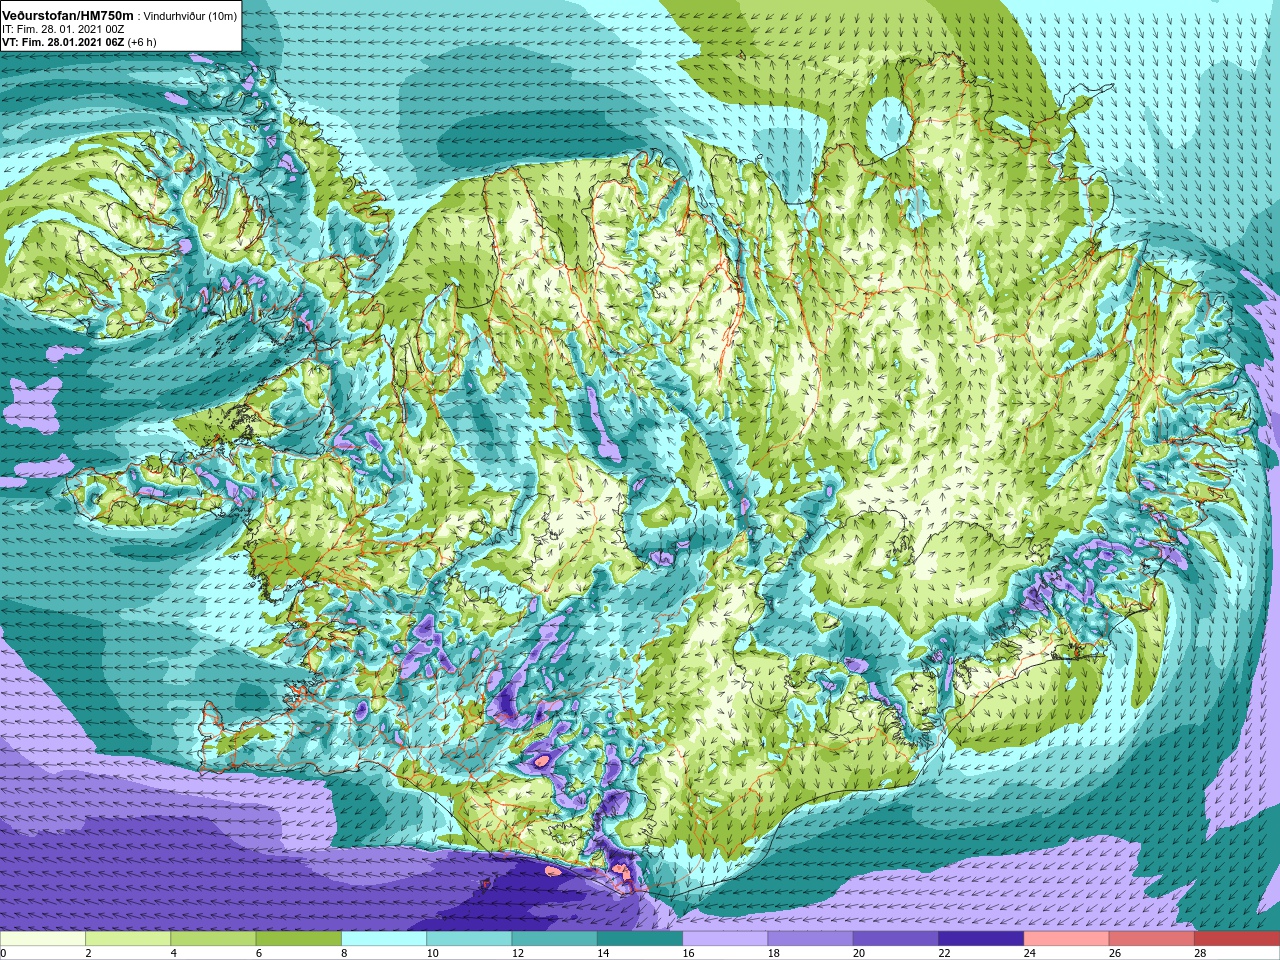Click the 14–16 dark teal legend swatch

click(640, 939)
